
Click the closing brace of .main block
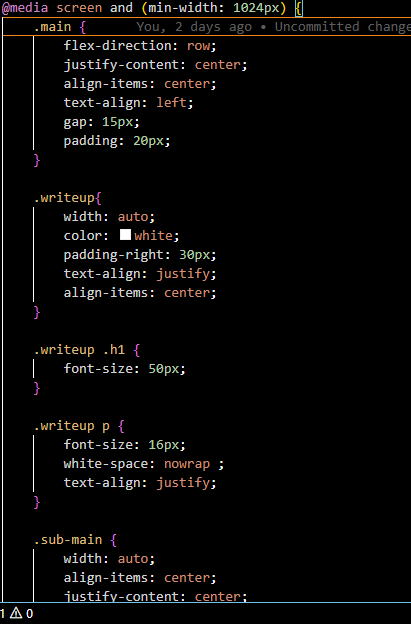37,160
